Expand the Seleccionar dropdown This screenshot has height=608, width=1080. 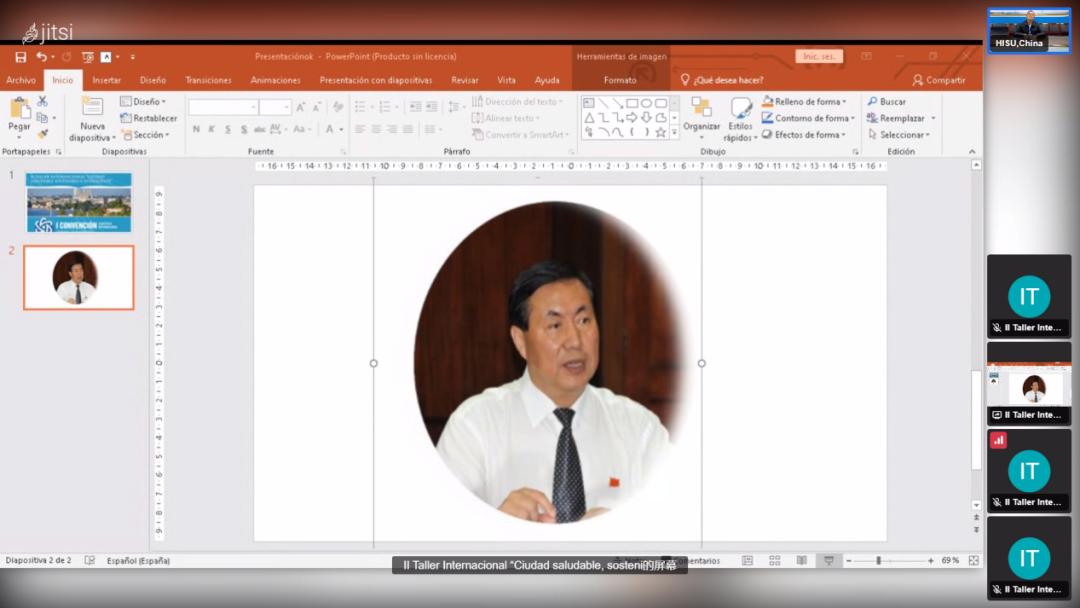(899, 135)
